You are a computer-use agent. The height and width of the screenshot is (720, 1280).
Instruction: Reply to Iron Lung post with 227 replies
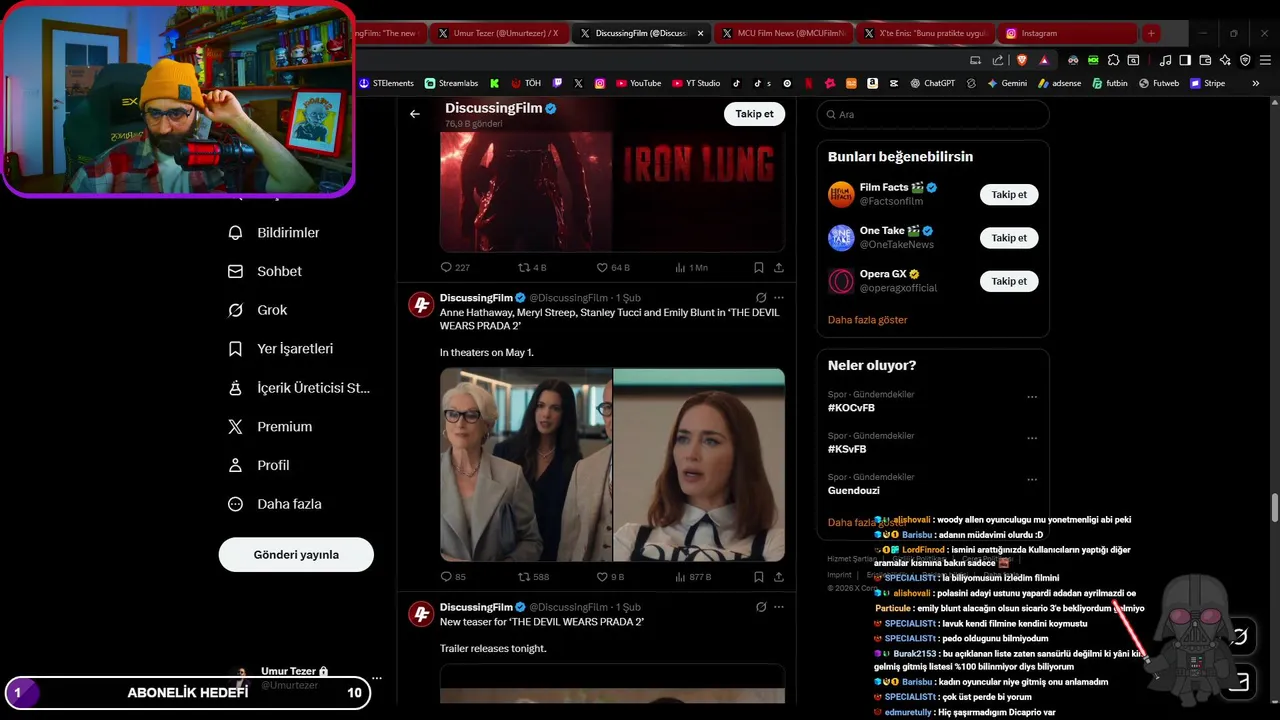pyautogui.click(x=455, y=267)
